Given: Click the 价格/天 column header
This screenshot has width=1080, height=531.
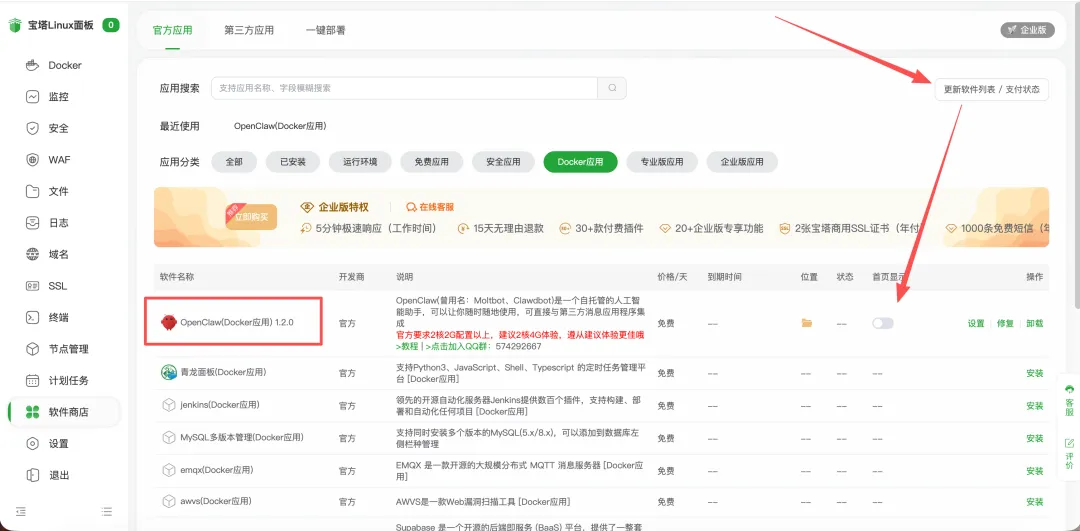Looking at the screenshot, I should point(672,277).
